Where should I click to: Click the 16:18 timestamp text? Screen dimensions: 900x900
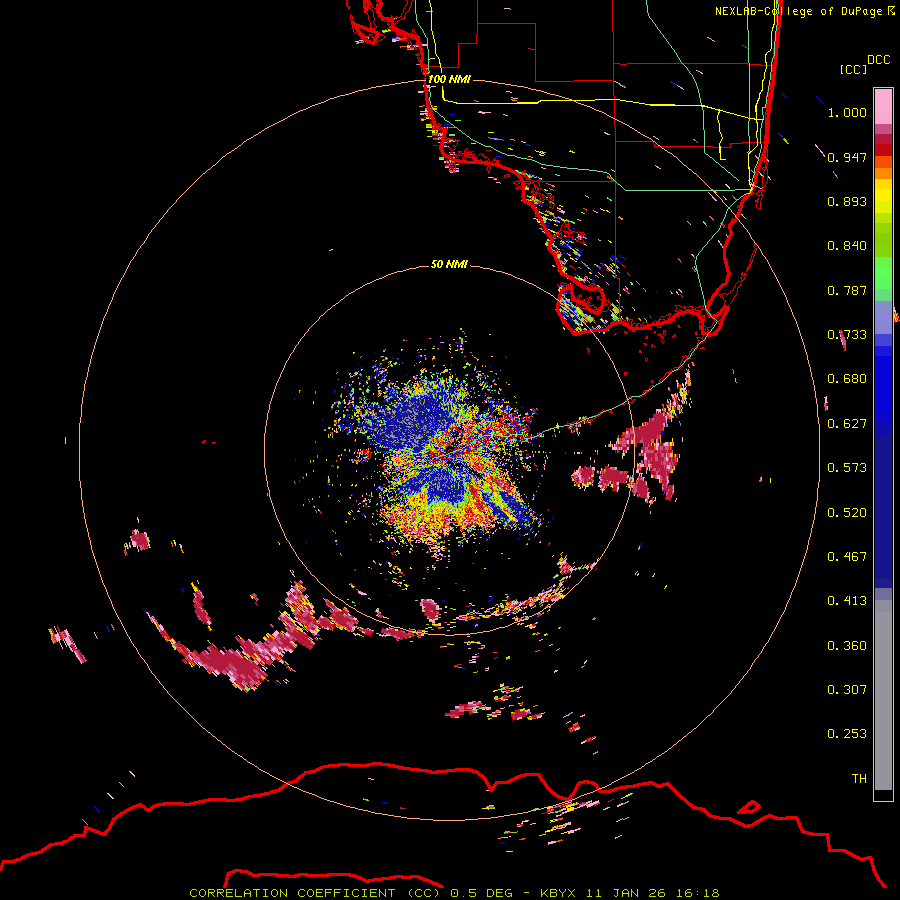point(697,893)
